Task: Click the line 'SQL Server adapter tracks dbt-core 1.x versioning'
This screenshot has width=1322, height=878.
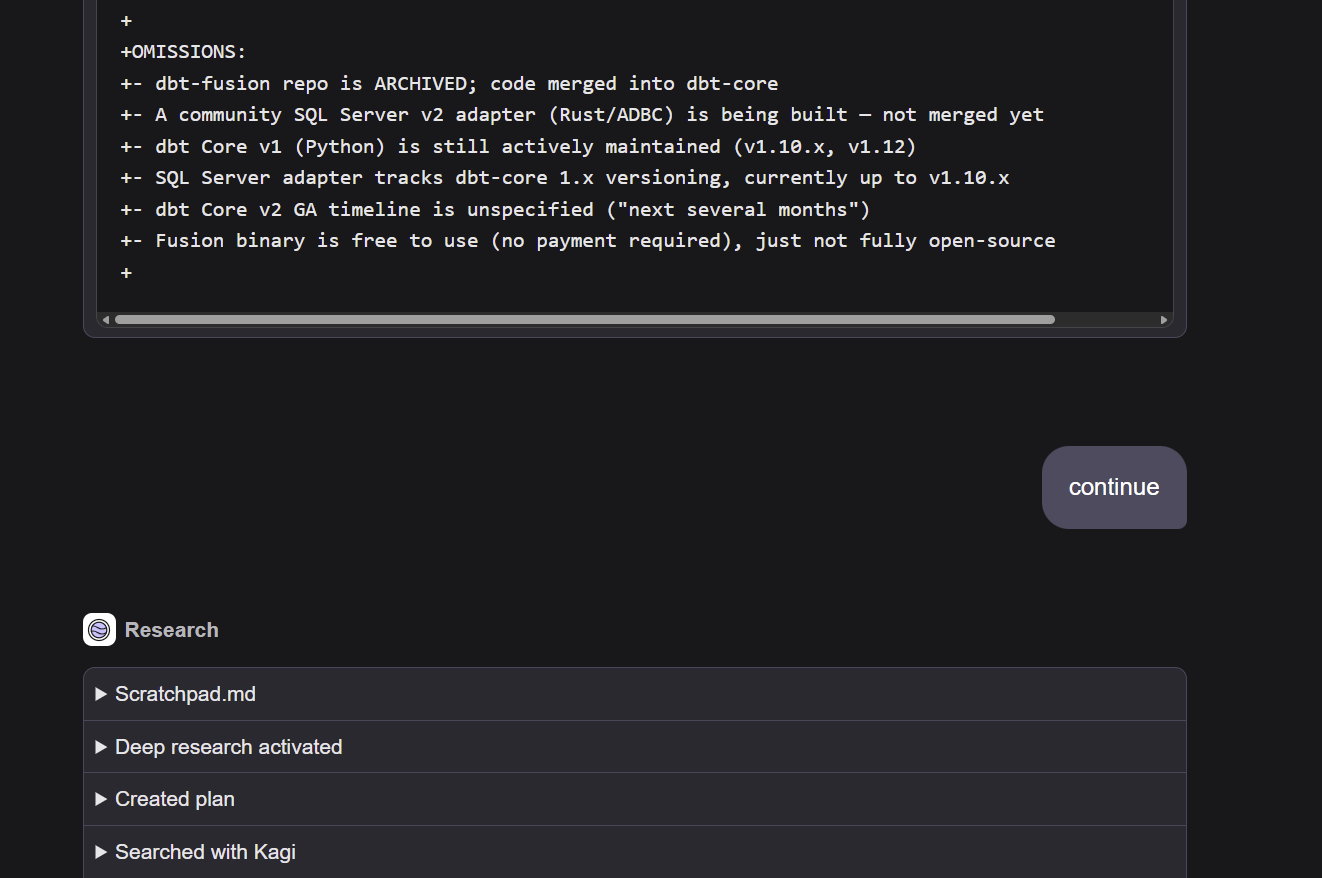Action: pyautogui.click(x=565, y=178)
